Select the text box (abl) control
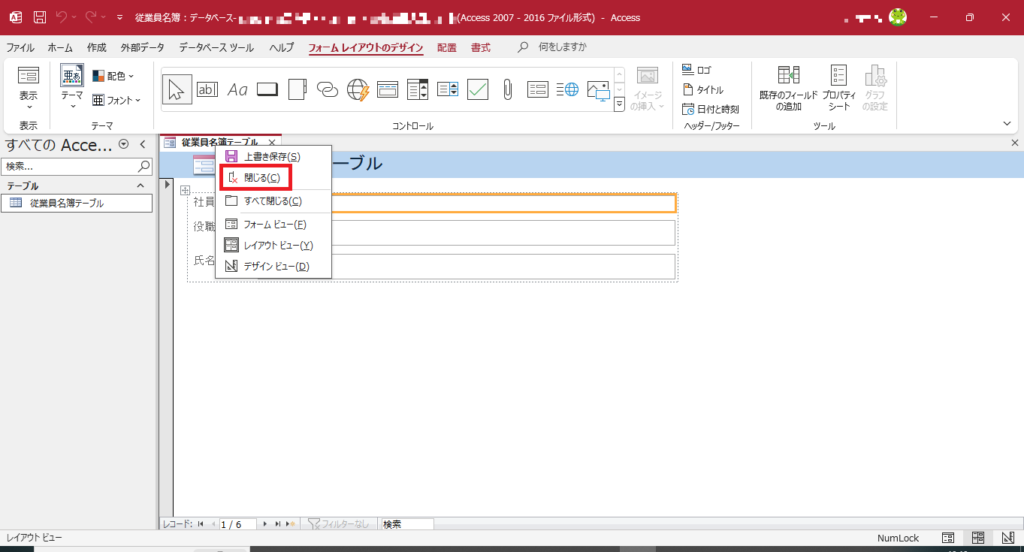Viewport: 1024px width, 552px height. point(207,89)
